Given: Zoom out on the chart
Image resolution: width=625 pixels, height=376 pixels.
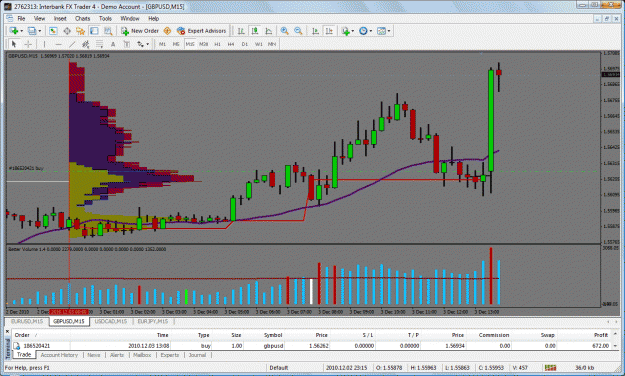Looking at the screenshot, I should 298,31.
